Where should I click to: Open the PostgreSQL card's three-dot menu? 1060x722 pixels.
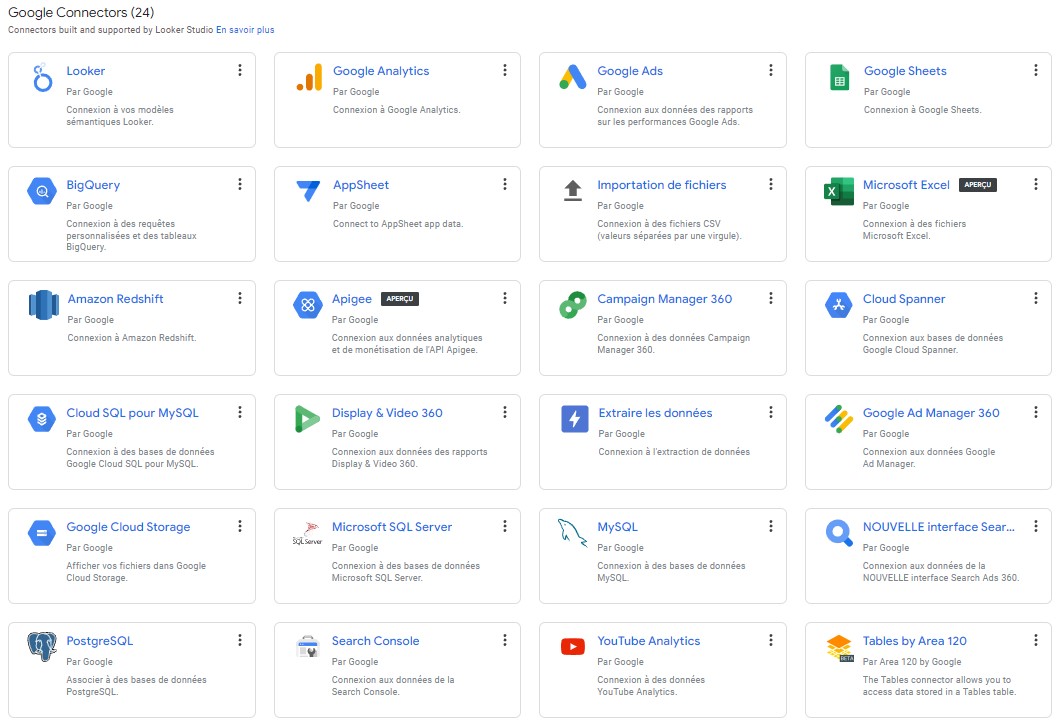(x=239, y=640)
